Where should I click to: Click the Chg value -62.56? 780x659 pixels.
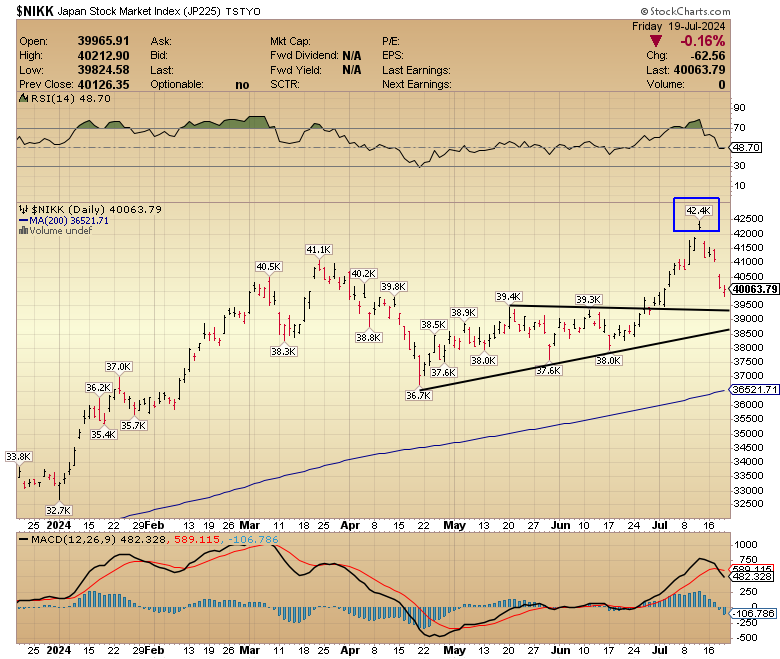coord(708,55)
